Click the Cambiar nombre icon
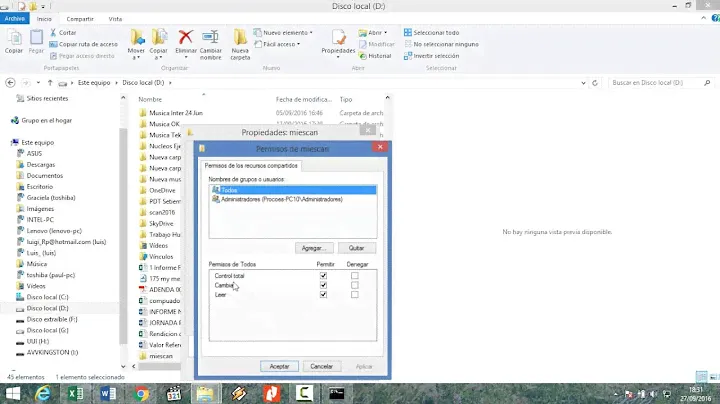The image size is (720, 404). [x=211, y=40]
